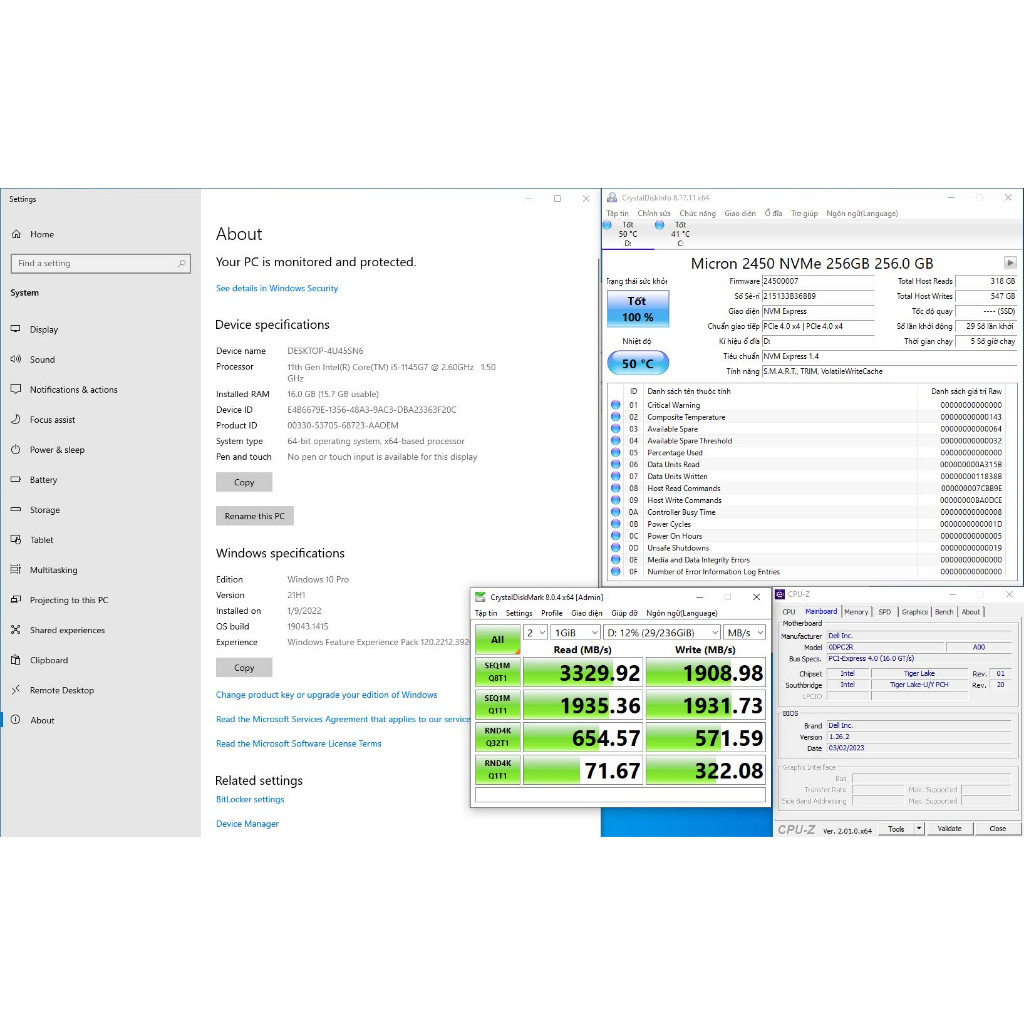Viewport: 1024px width, 1024px height.
Task: Open the Profile menu in CrystalDiskMark
Action: click(x=551, y=613)
